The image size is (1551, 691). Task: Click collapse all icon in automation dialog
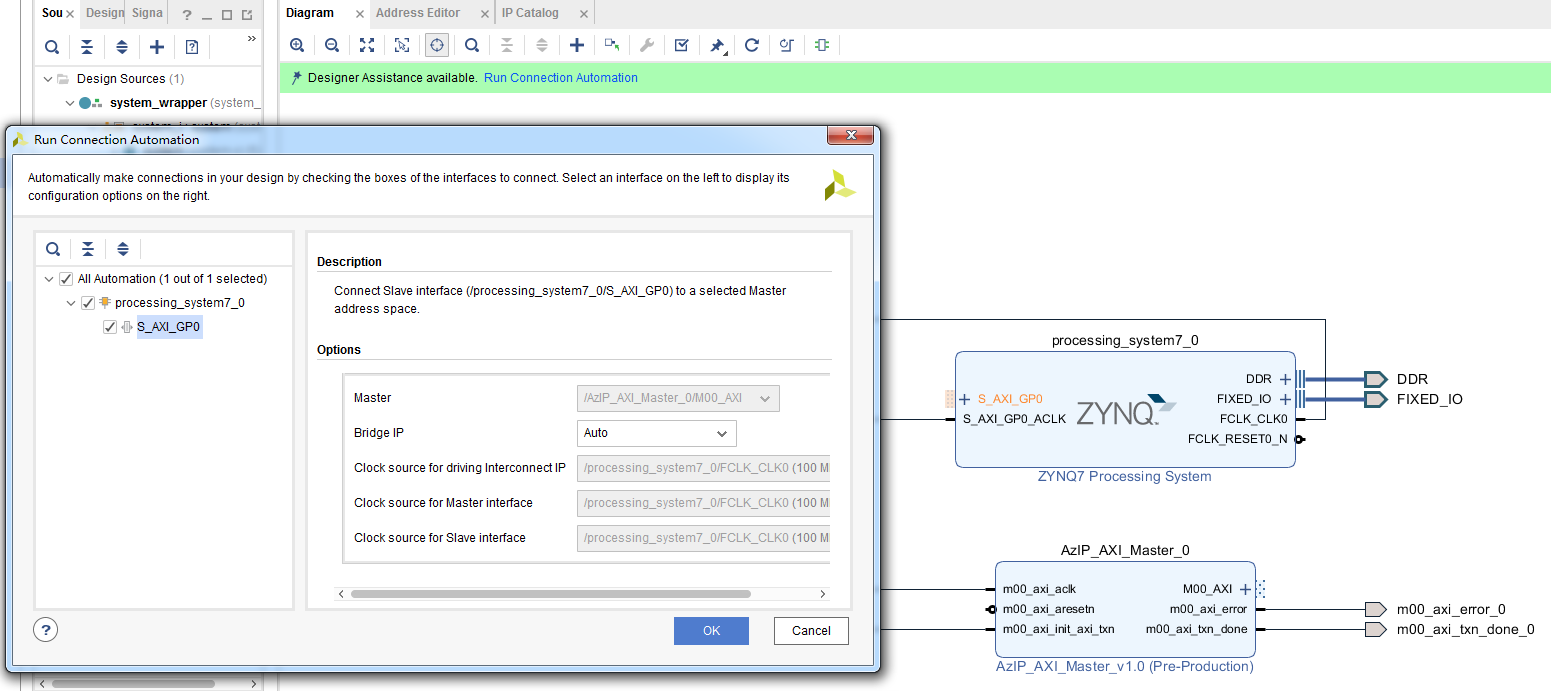click(x=88, y=249)
